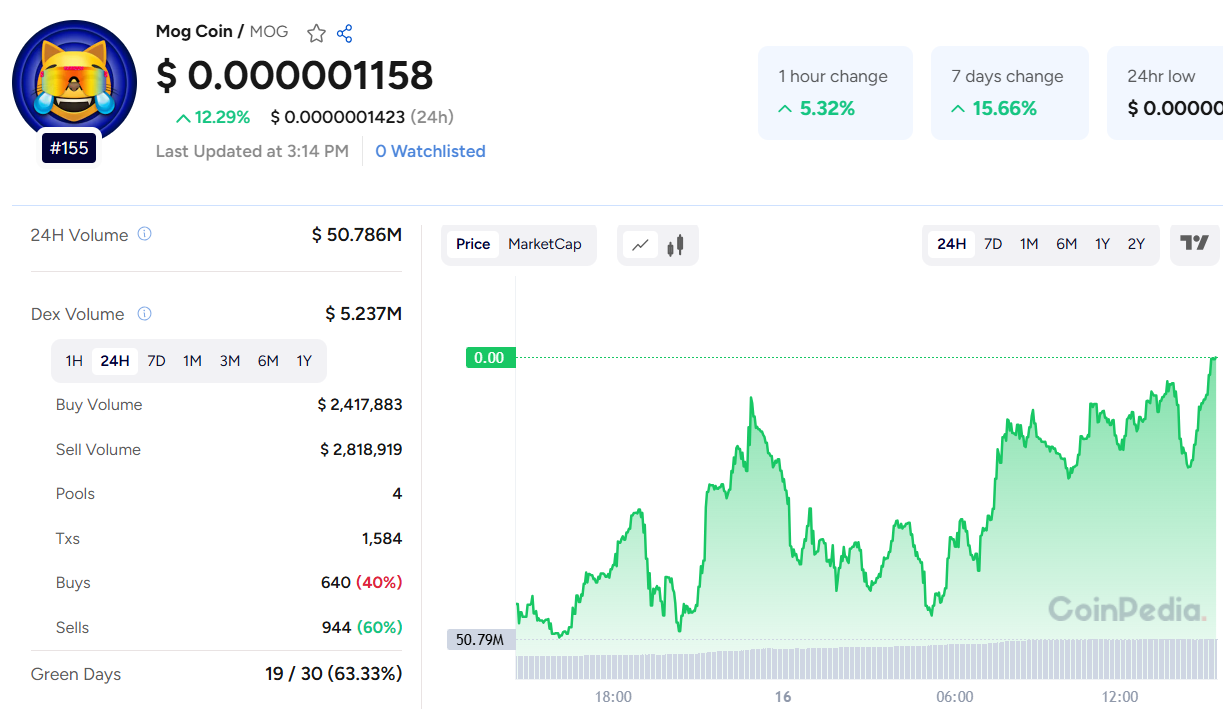Click the 50.79M volume axis label
1223x709 pixels.
click(480, 639)
